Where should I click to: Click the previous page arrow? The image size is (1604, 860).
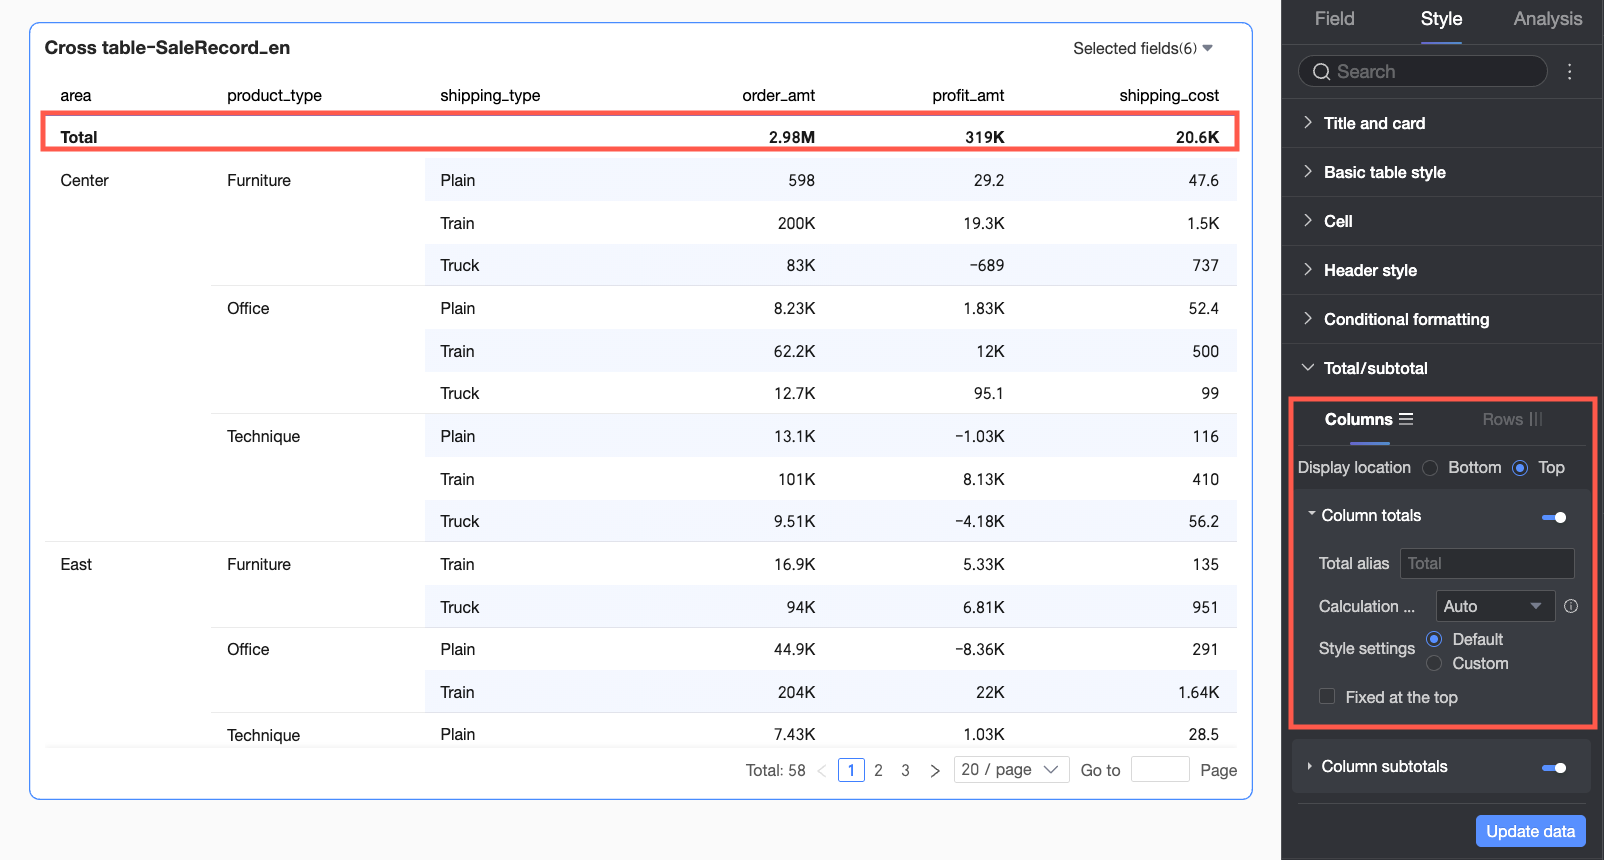tap(822, 771)
